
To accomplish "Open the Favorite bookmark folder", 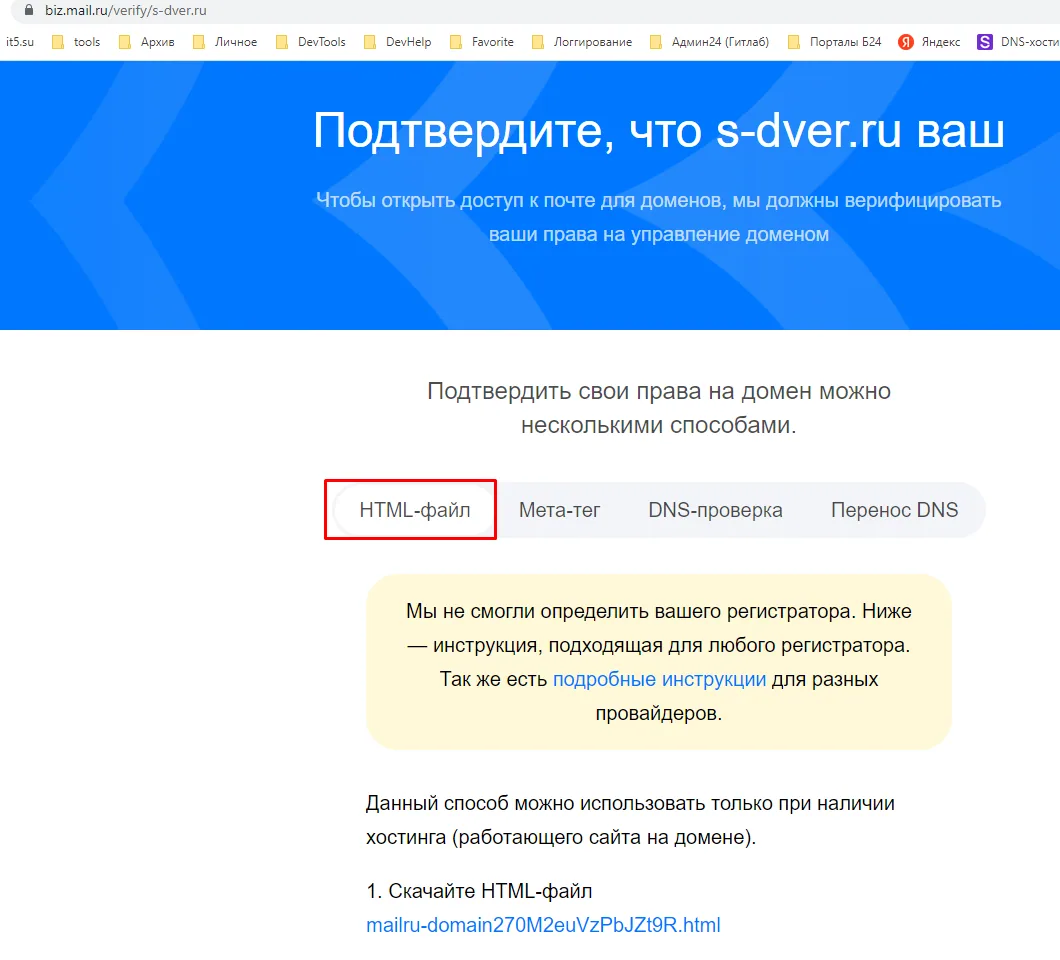I will click(x=482, y=42).
